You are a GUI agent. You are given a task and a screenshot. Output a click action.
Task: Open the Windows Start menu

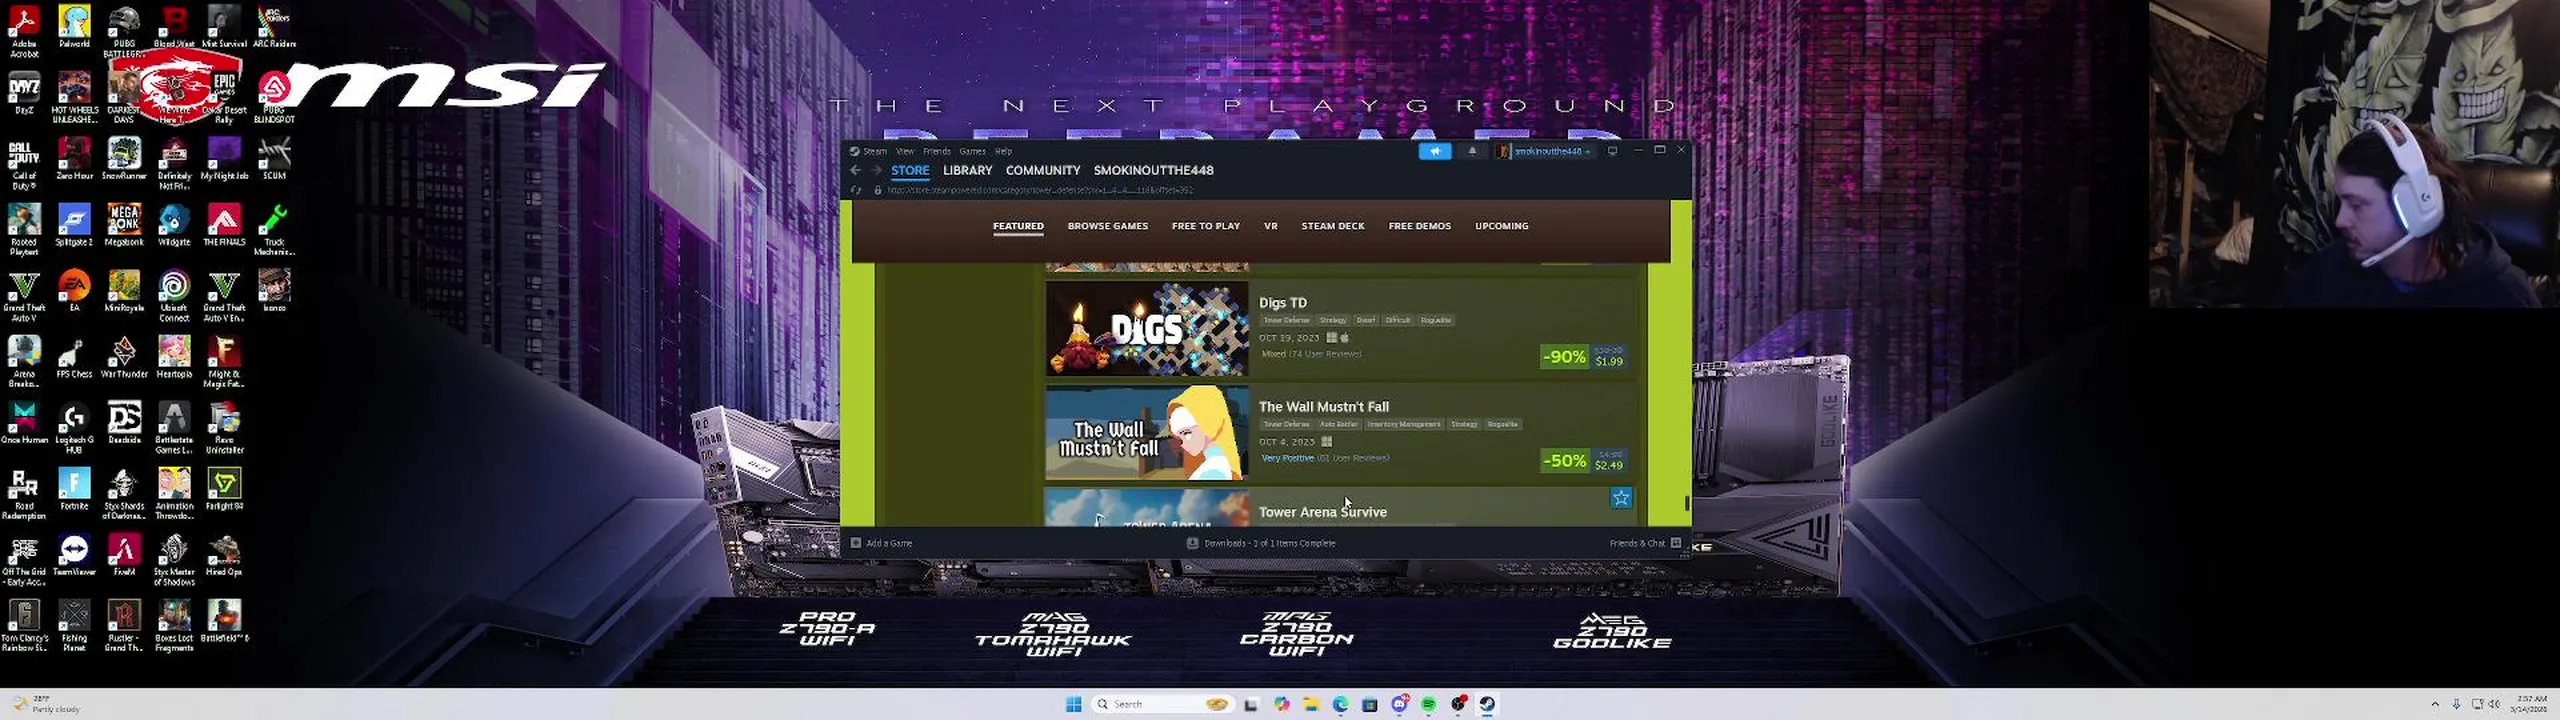pyautogui.click(x=1074, y=704)
